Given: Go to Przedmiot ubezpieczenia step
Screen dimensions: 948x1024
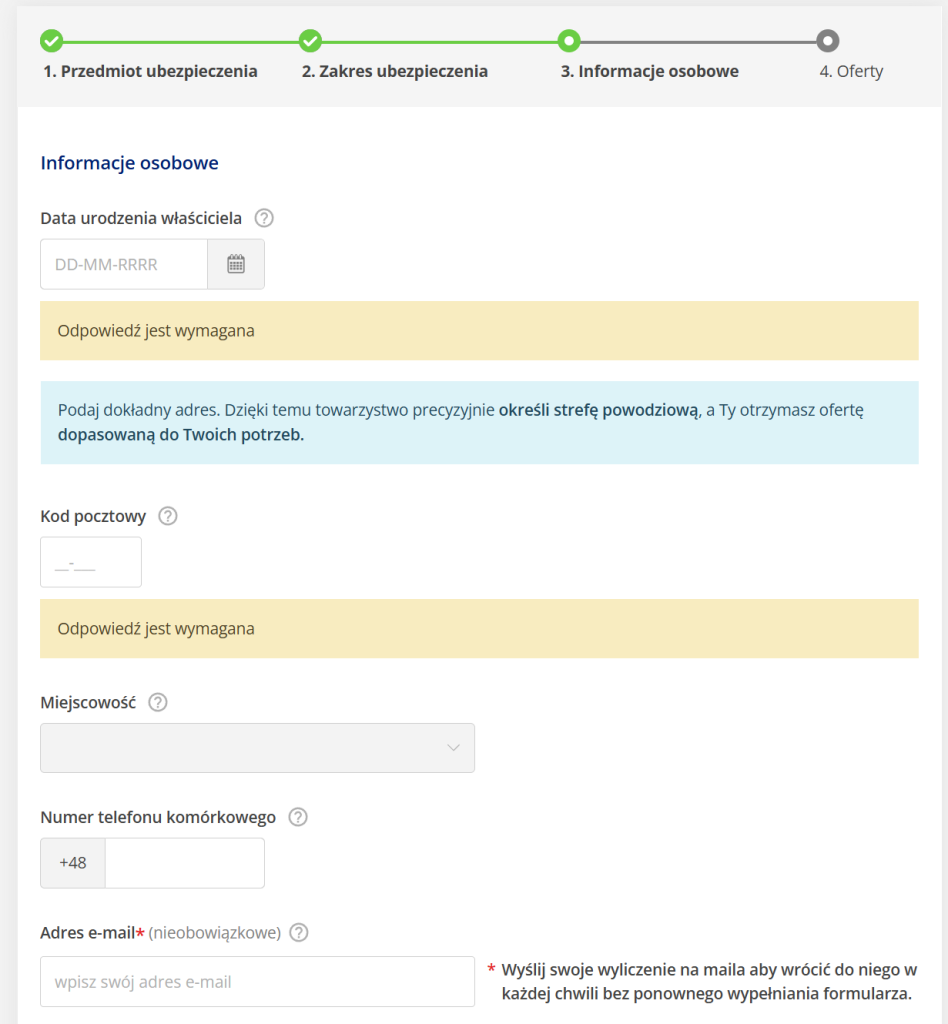Looking at the screenshot, I should point(150,71).
